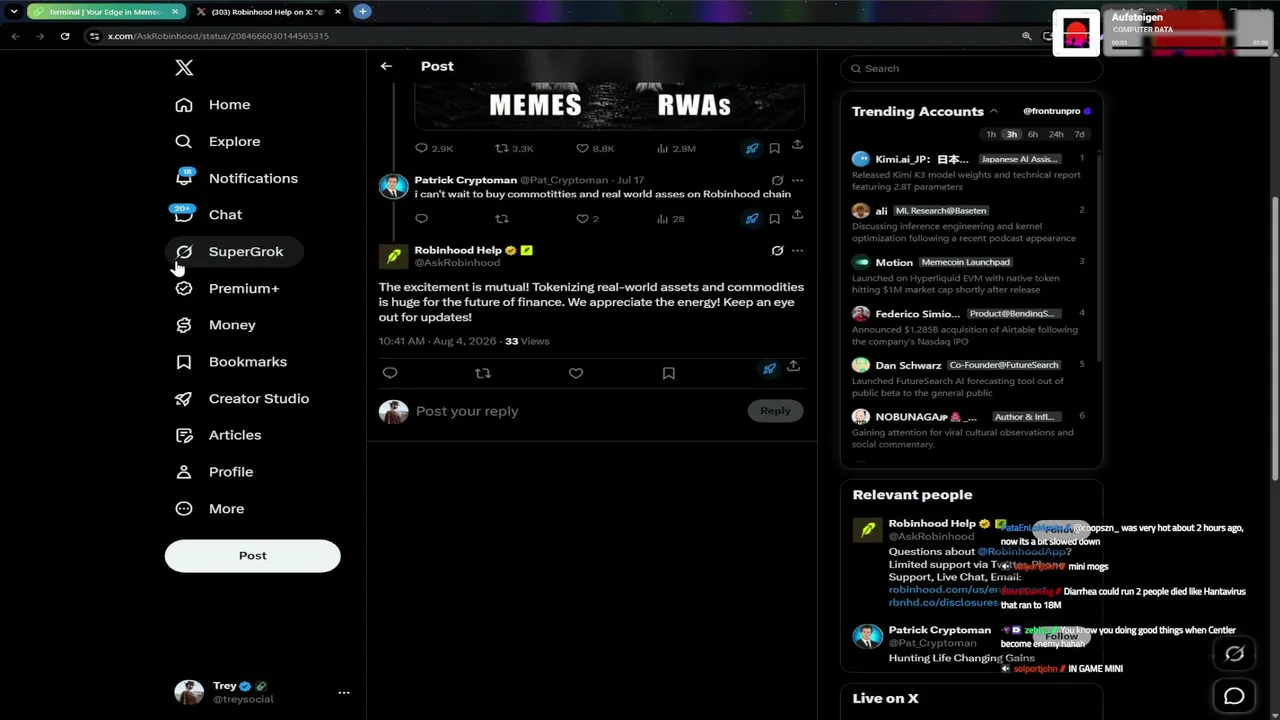Bookmark Patrick Cryptoman's post

[x=774, y=219]
